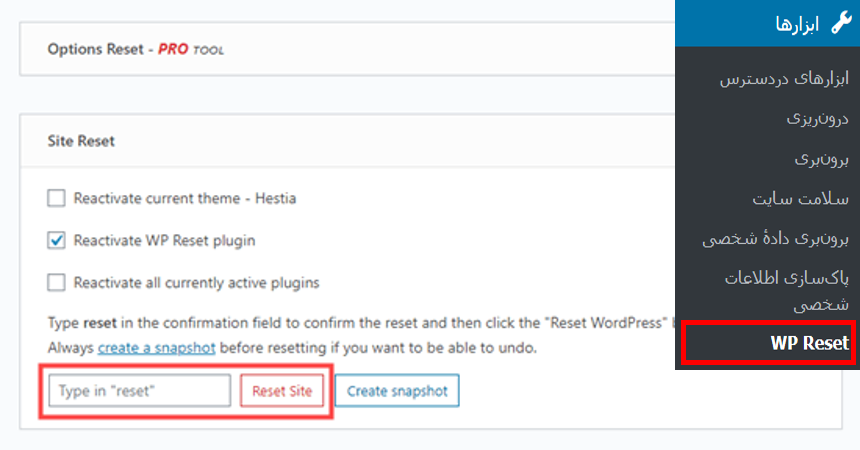Expand the Options Reset PRO tool panel
This screenshot has width=860, height=450.
click(x=347, y=49)
